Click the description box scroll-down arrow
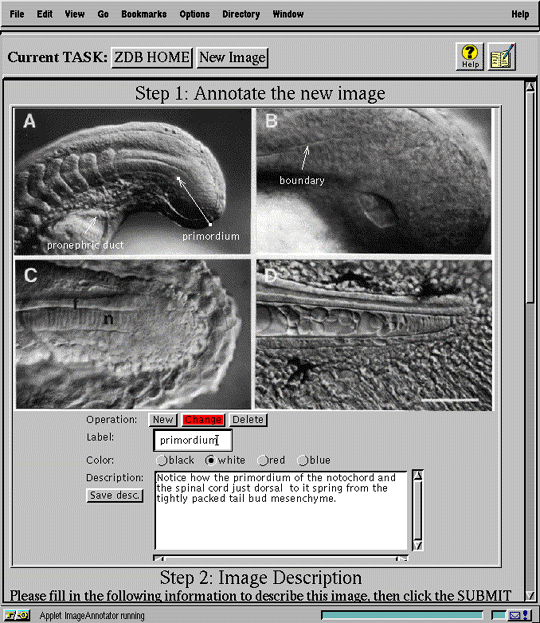 [x=418, y=545]
